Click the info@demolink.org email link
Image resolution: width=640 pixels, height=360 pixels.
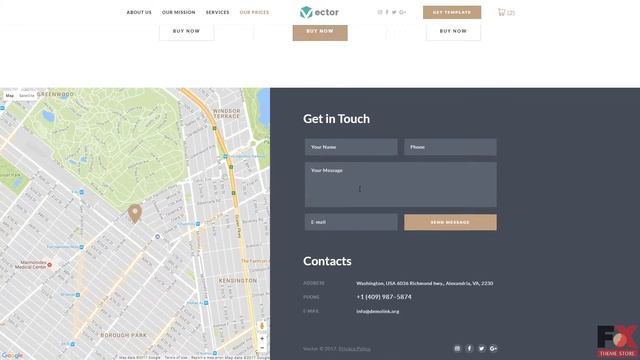[x=378, y=311]
